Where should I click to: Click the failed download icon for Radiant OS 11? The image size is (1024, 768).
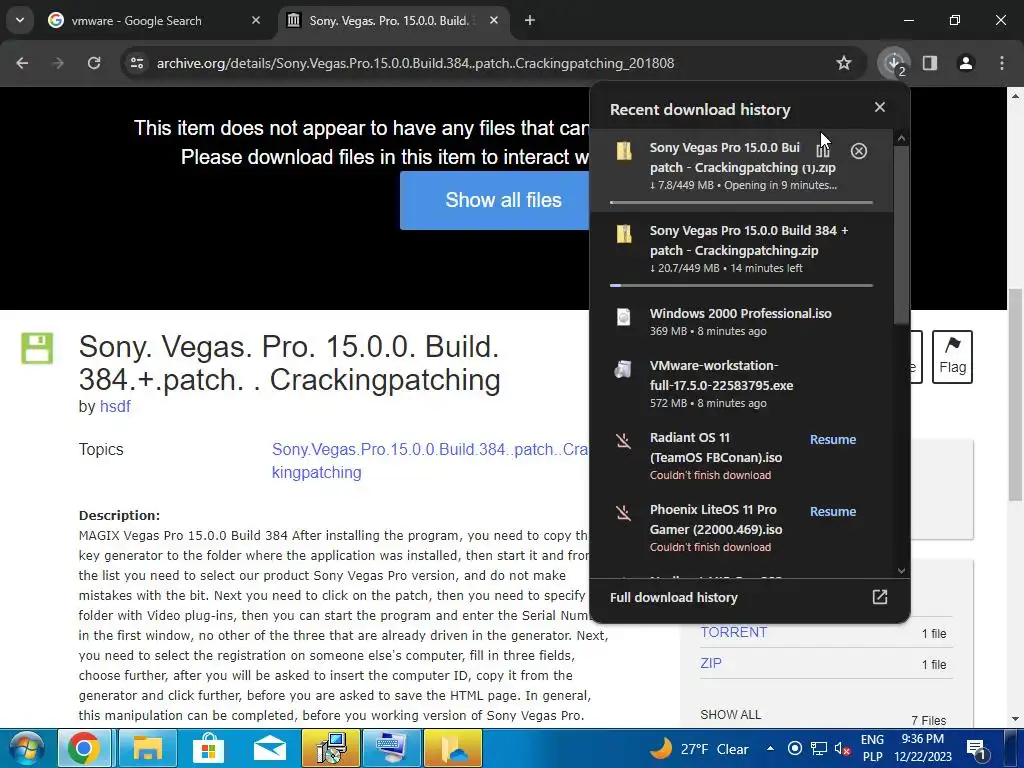(x=624, y=441)
